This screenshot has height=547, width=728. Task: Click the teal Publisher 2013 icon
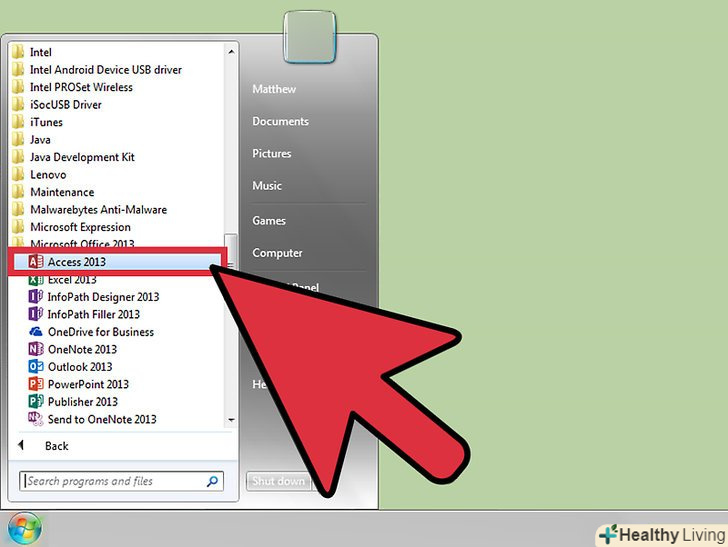pos(36,402)
